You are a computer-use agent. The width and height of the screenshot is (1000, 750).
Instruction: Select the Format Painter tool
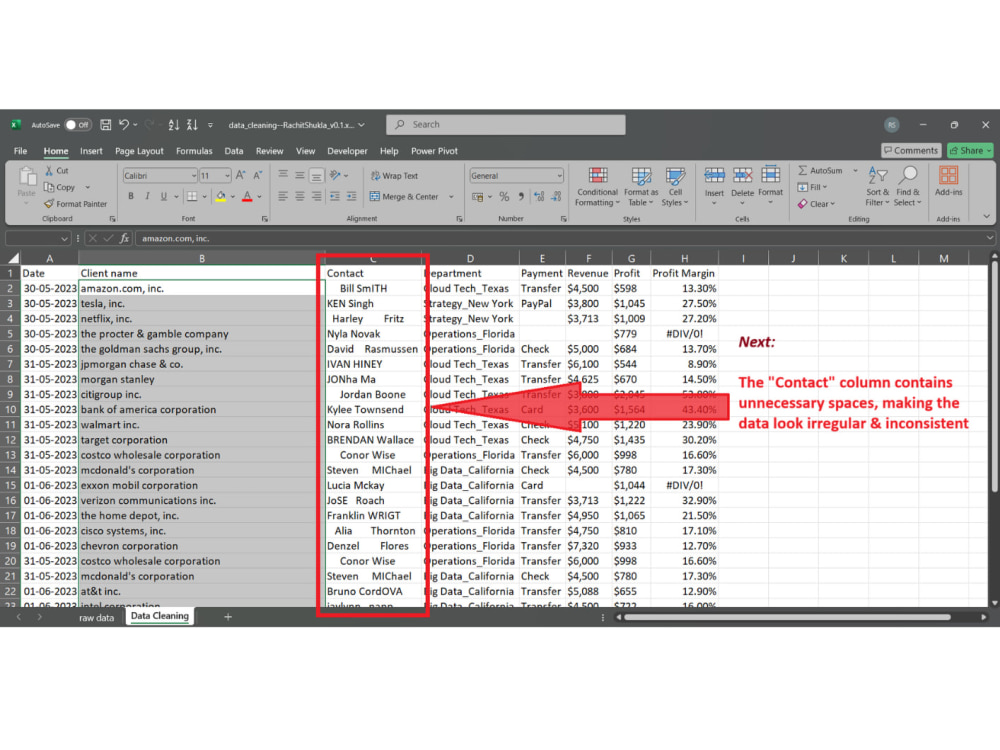point(75,204)
